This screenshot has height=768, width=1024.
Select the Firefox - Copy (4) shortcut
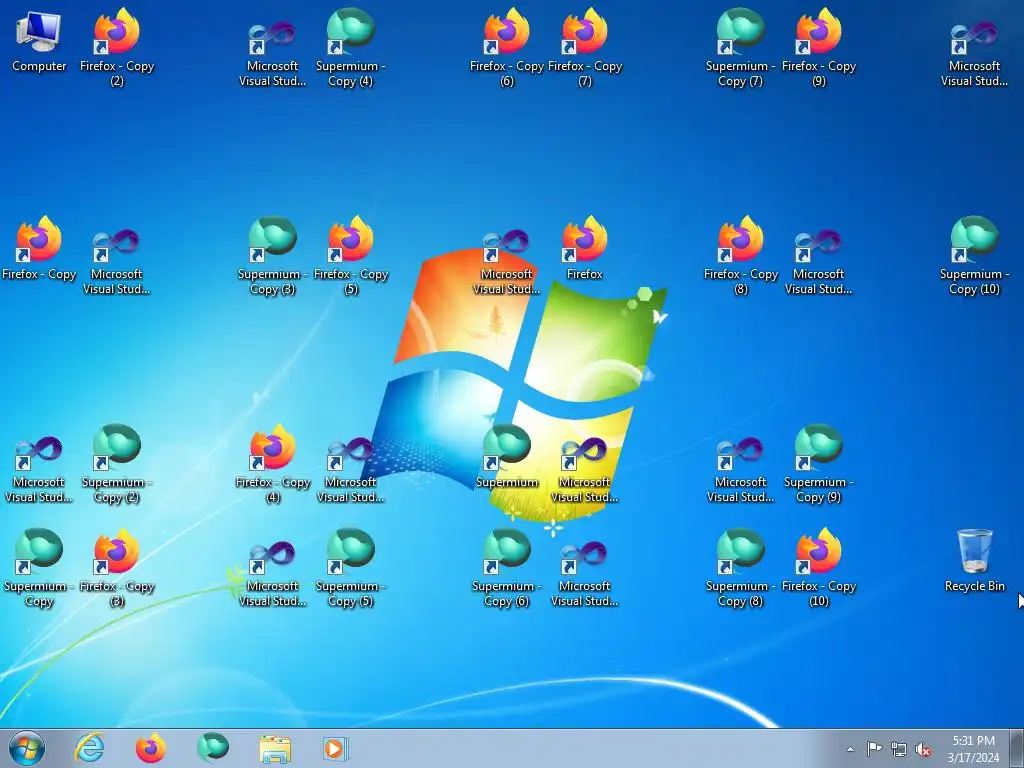tap(272, 464)
